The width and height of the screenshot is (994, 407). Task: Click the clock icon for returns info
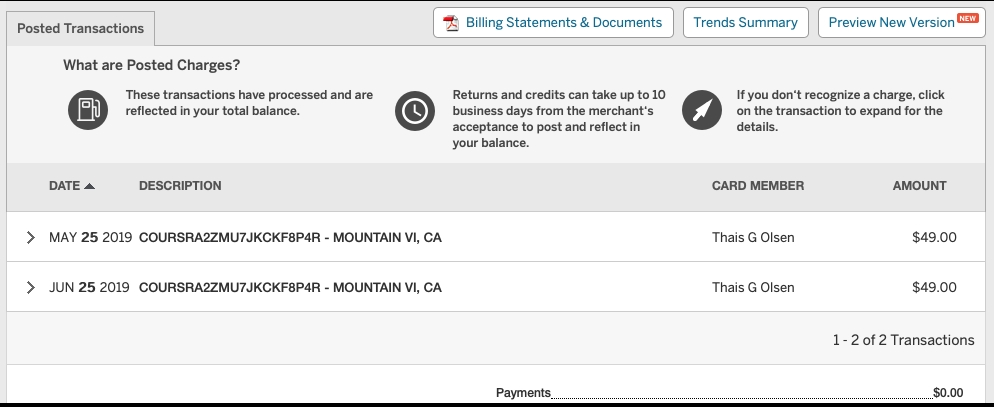click(414, 110)
